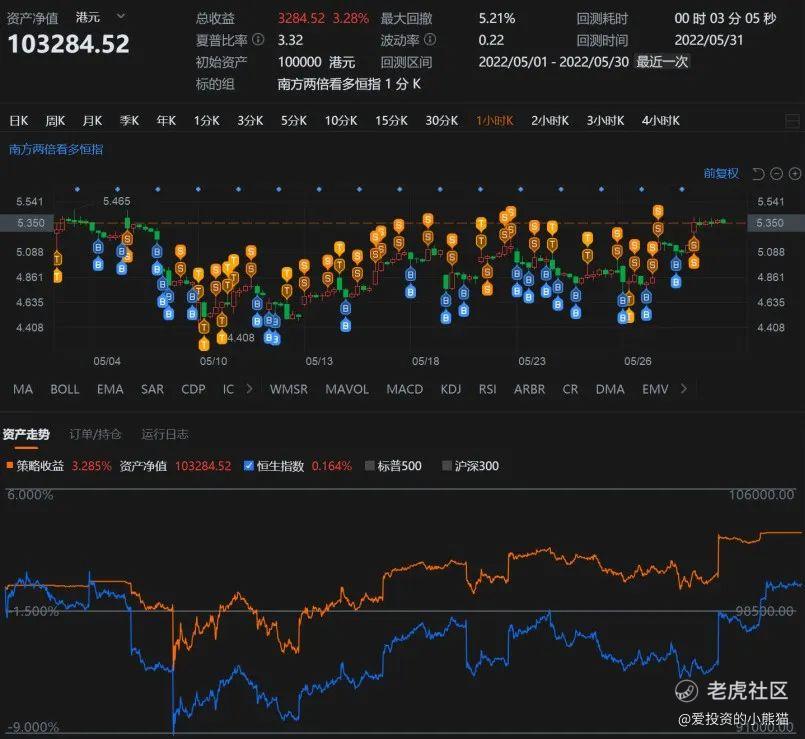Viewport: 805px width, 739px height.
Task: Show the KDJ sub-indicator
Action: point(451,389)
